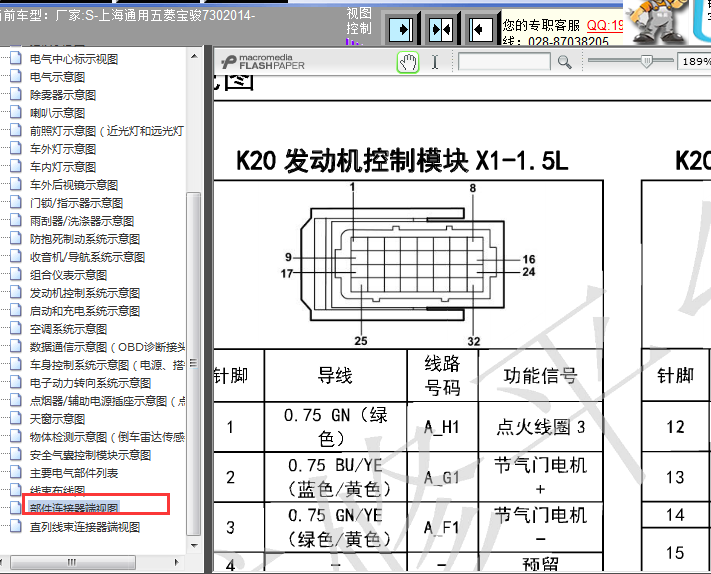Screen dimensions: 711x574
Task: Click the Macromedia FlashPaper logo
Action: click(x=263, y=62)
